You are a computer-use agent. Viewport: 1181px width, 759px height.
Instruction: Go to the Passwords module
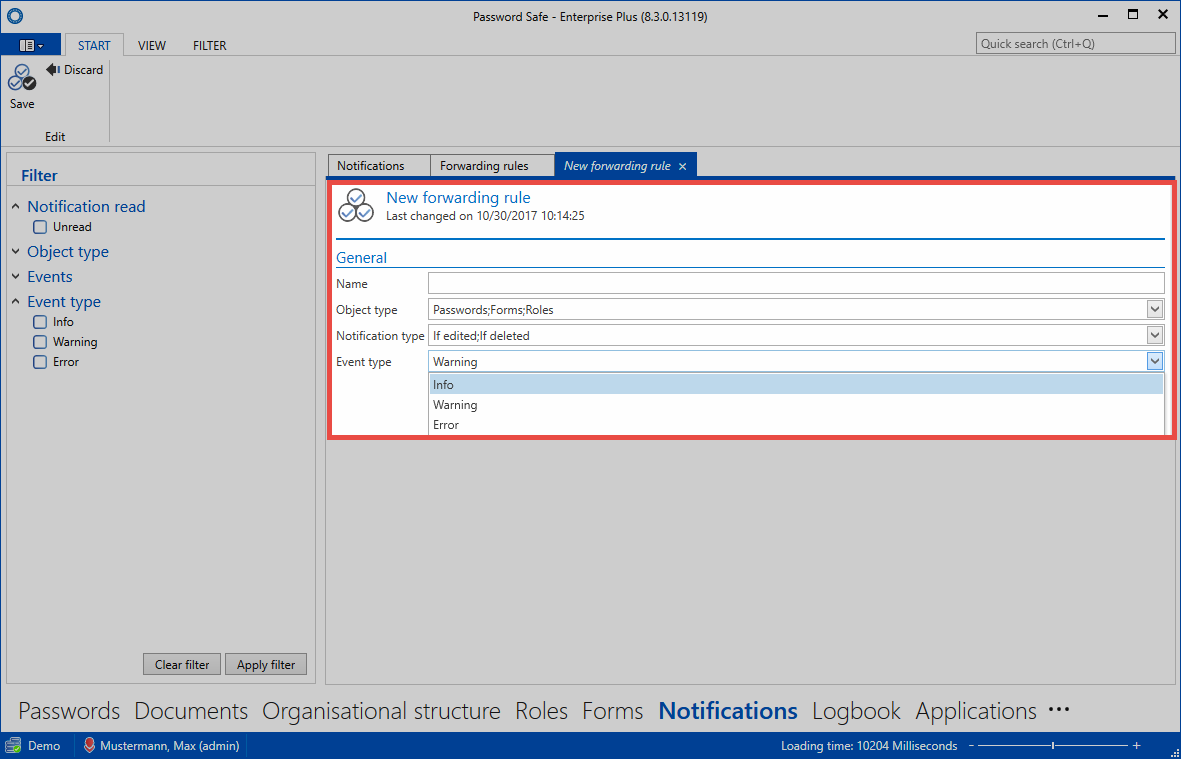click(x=69, y=710)
